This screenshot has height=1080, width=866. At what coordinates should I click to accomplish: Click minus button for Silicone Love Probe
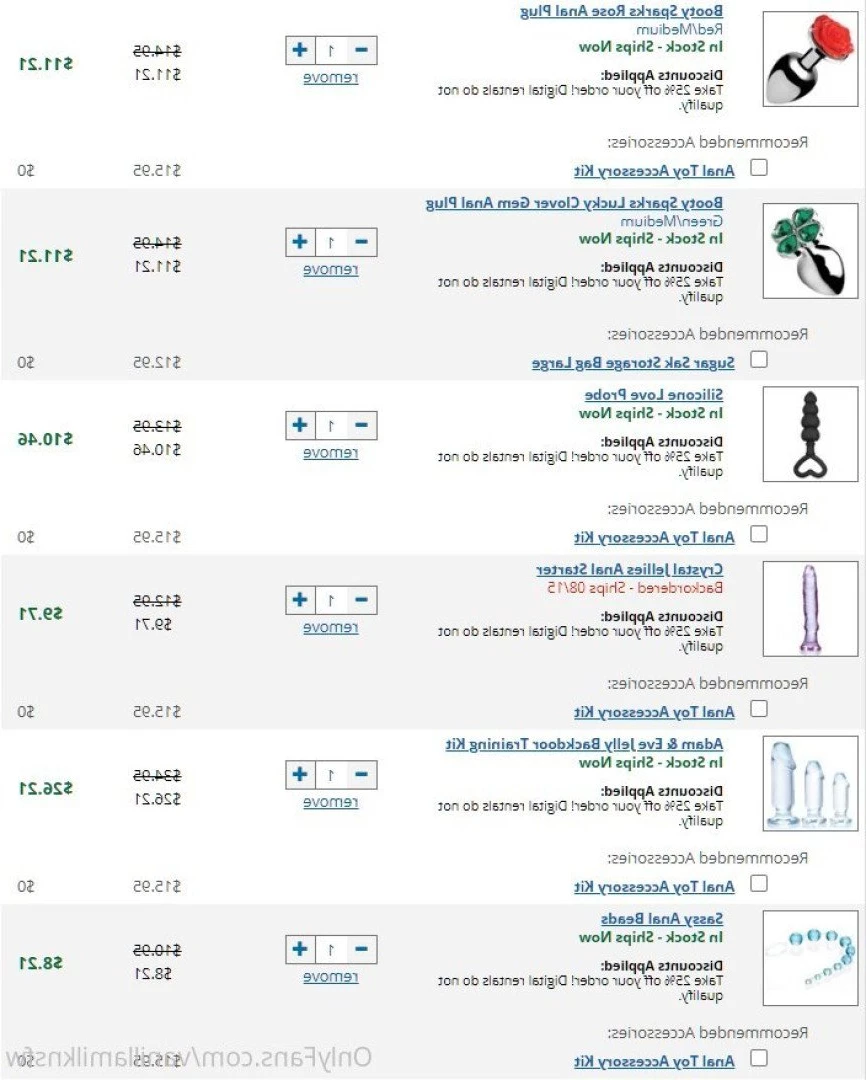coord(362,425)
